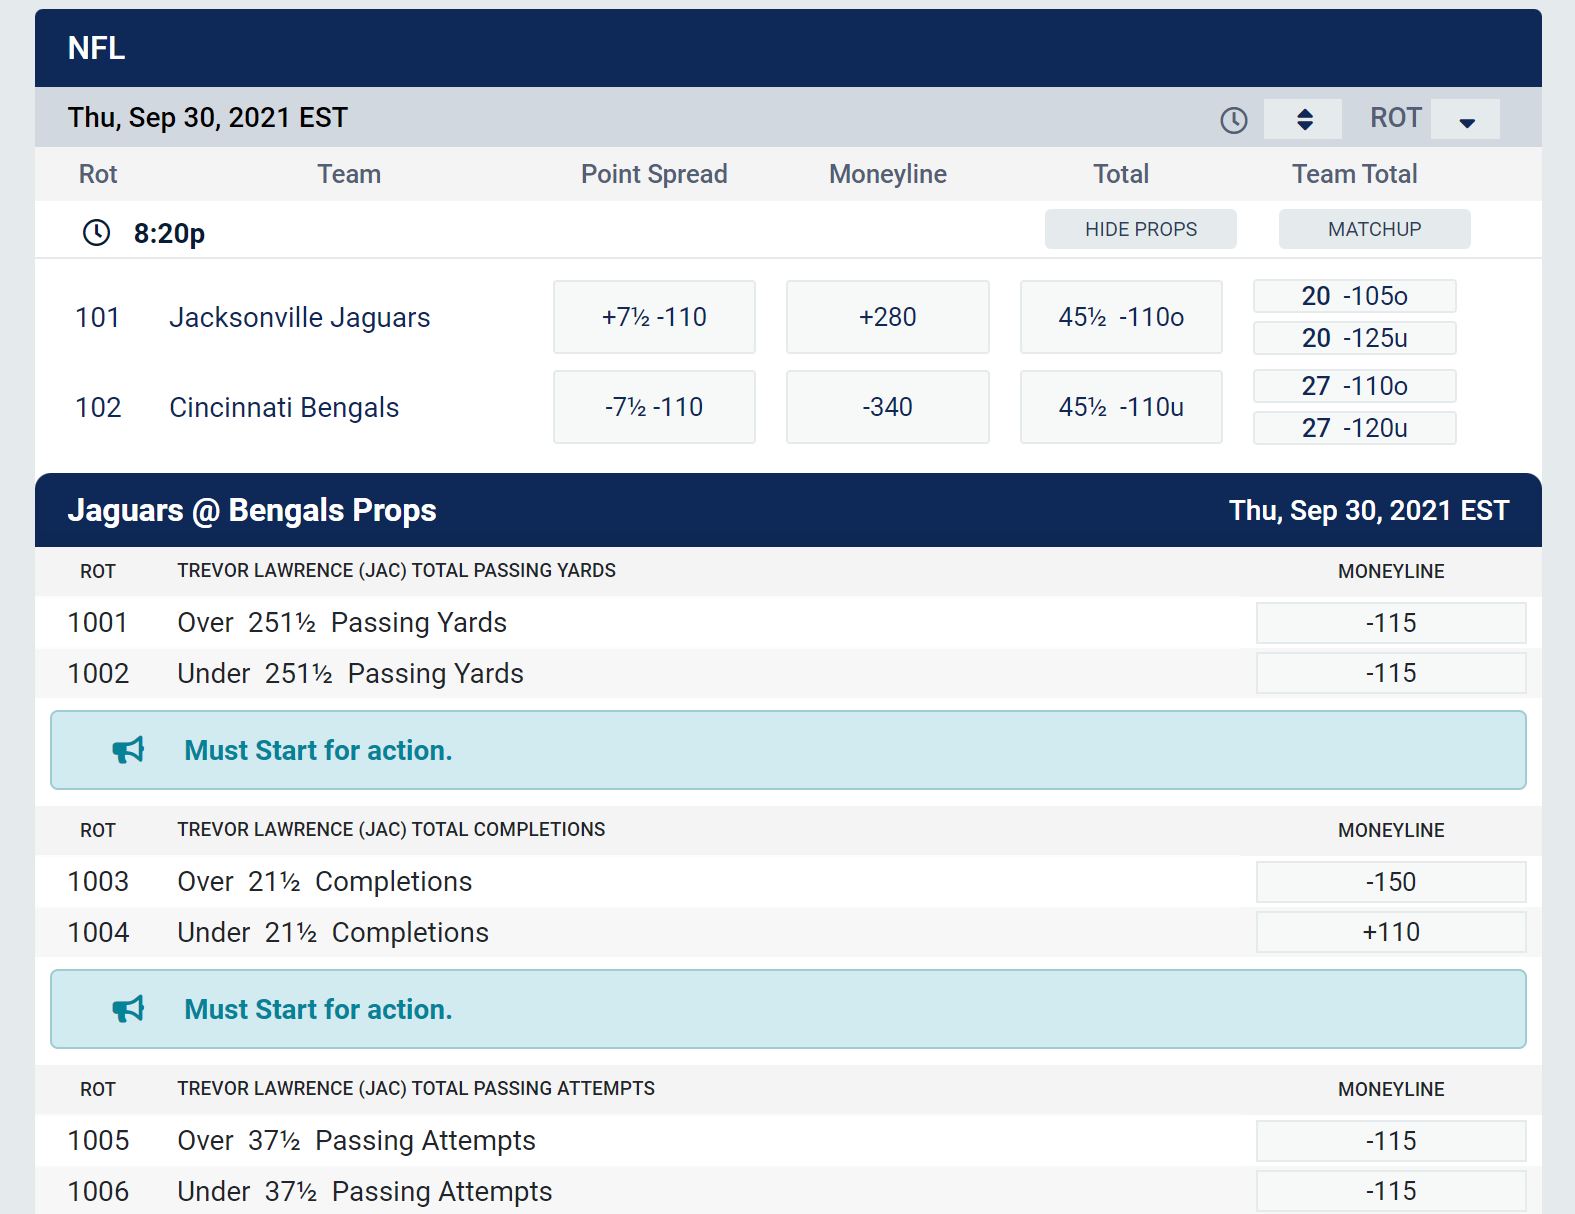Click the Team Total column header
The image size is (1575, 1214).
pyautogui.click(x=1355, y=174)
